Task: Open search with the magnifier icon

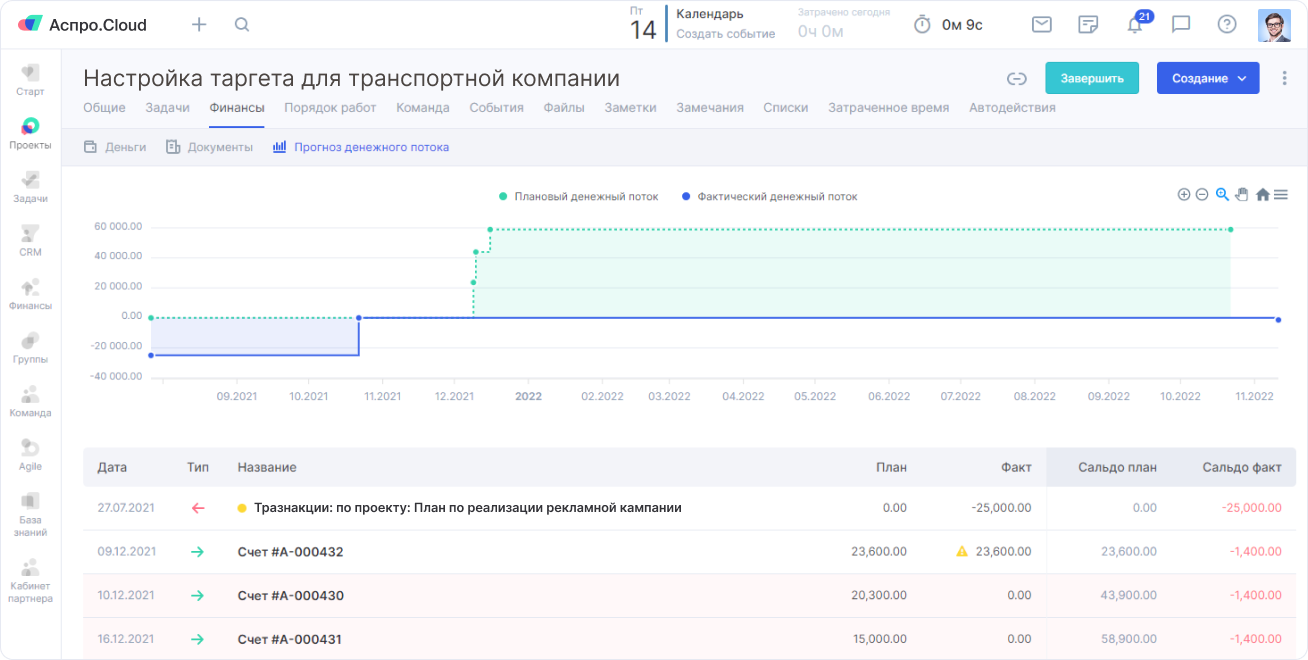Action: point(242,25)
